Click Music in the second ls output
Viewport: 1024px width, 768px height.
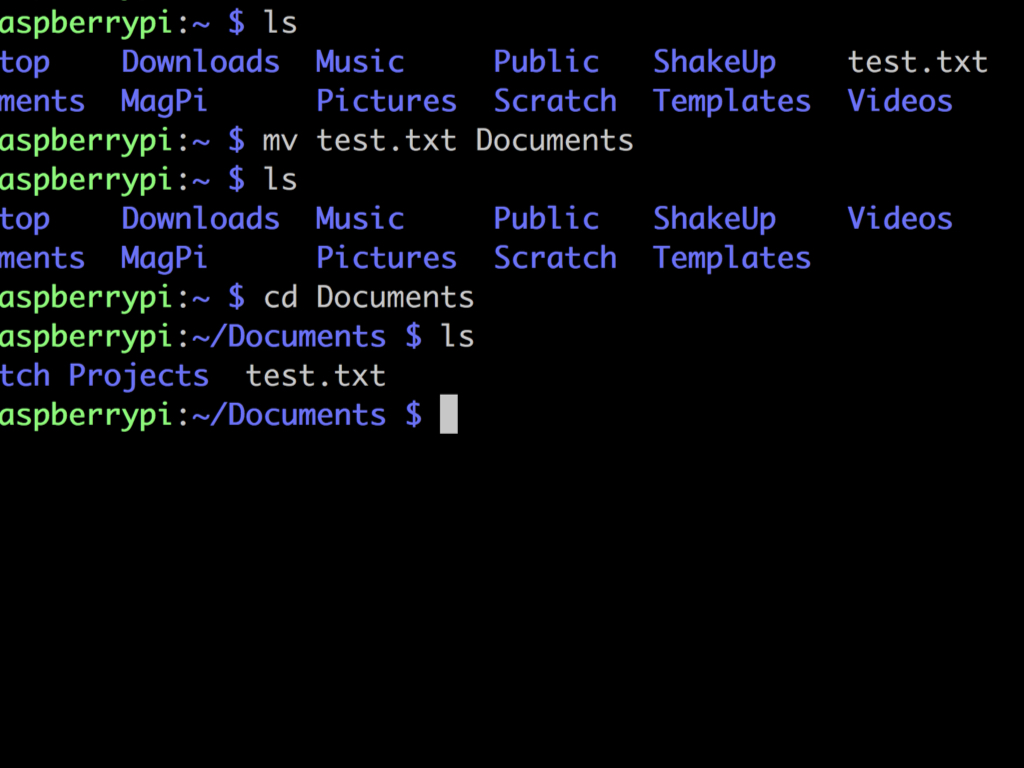coord(360,218)
